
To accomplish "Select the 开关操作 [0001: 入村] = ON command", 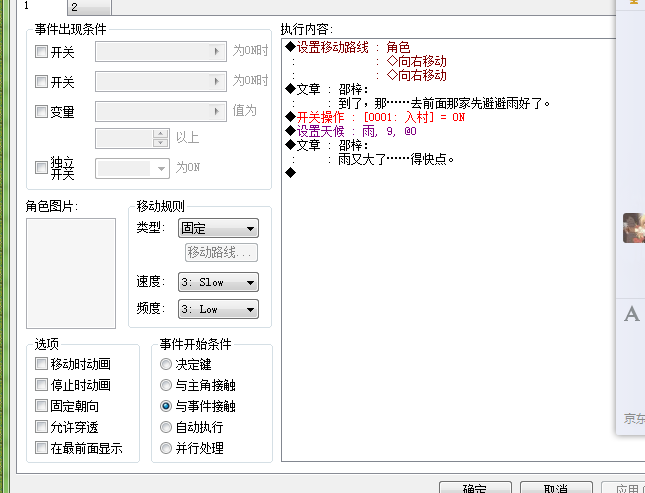I will [x=375, y=117].
